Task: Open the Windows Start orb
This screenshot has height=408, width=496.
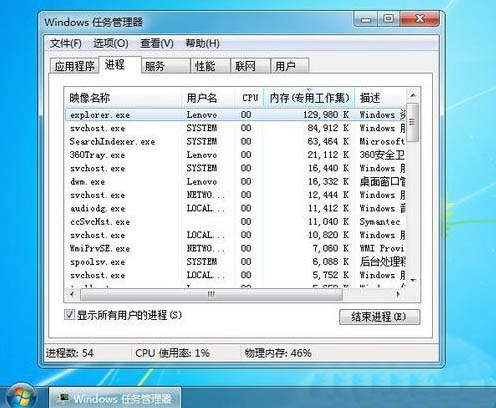Action: tap(21, 397)
